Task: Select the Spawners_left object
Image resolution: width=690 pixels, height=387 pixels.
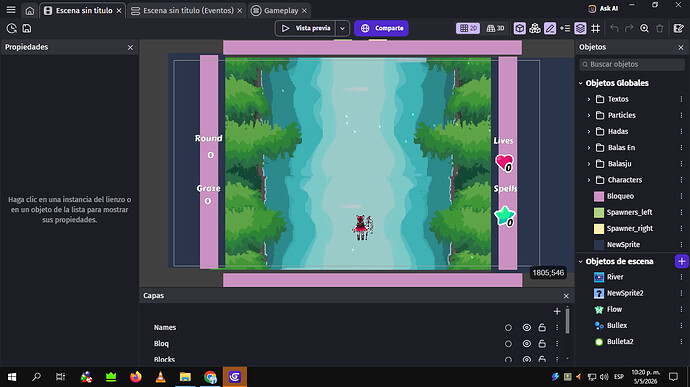Action: (x=629, y=212)
